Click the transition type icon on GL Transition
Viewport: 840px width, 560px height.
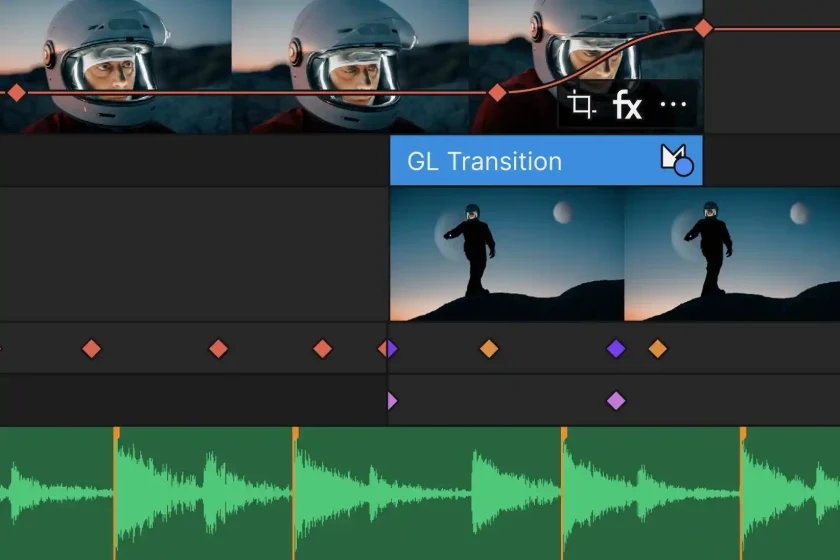click(677, 160)
